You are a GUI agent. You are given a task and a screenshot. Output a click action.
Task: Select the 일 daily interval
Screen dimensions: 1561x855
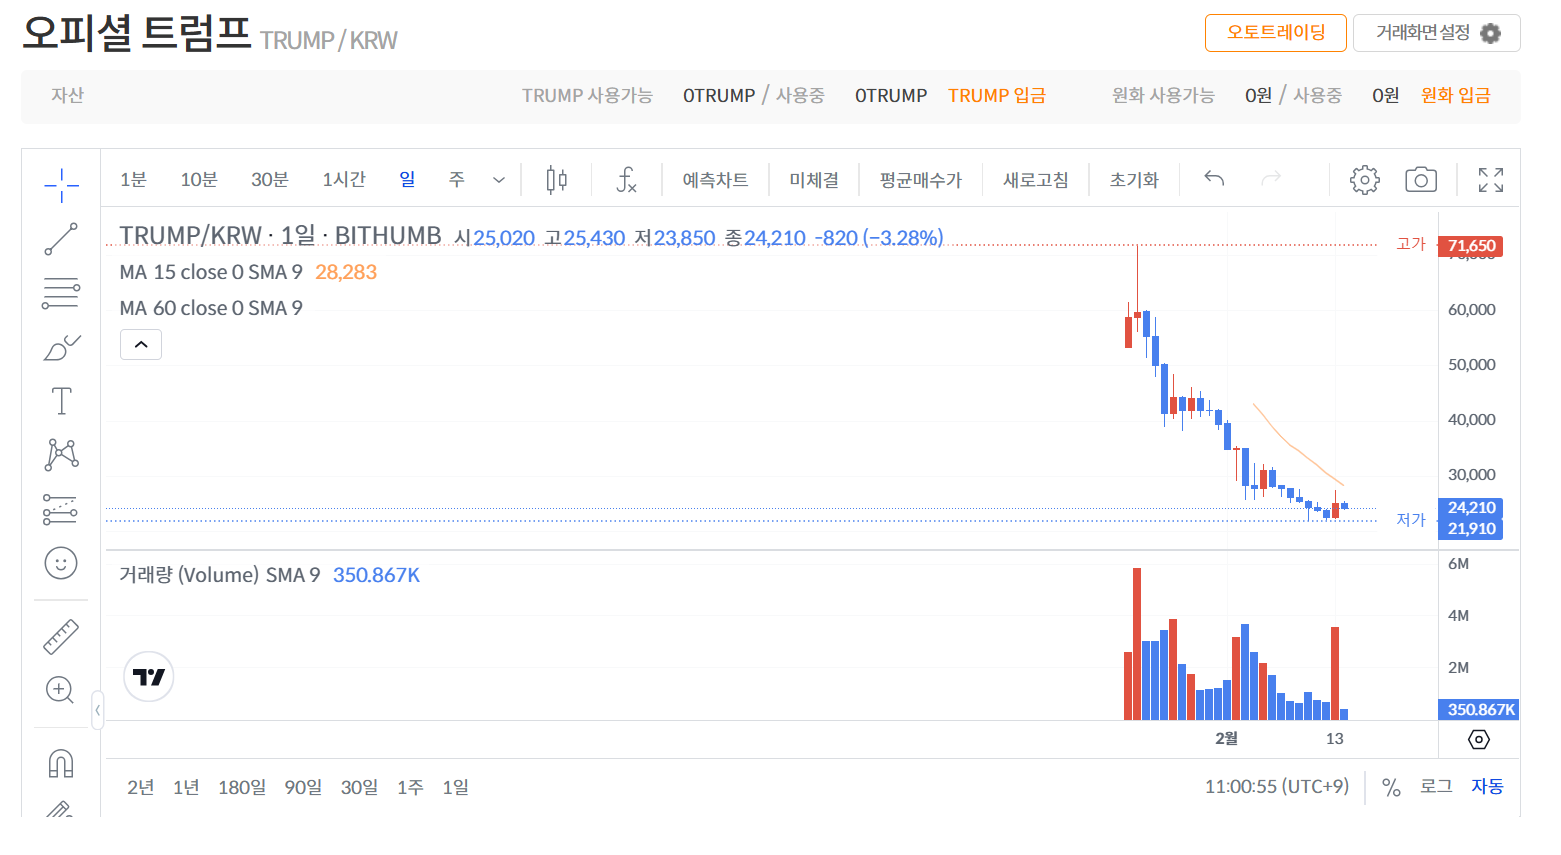tap(407, 179)
